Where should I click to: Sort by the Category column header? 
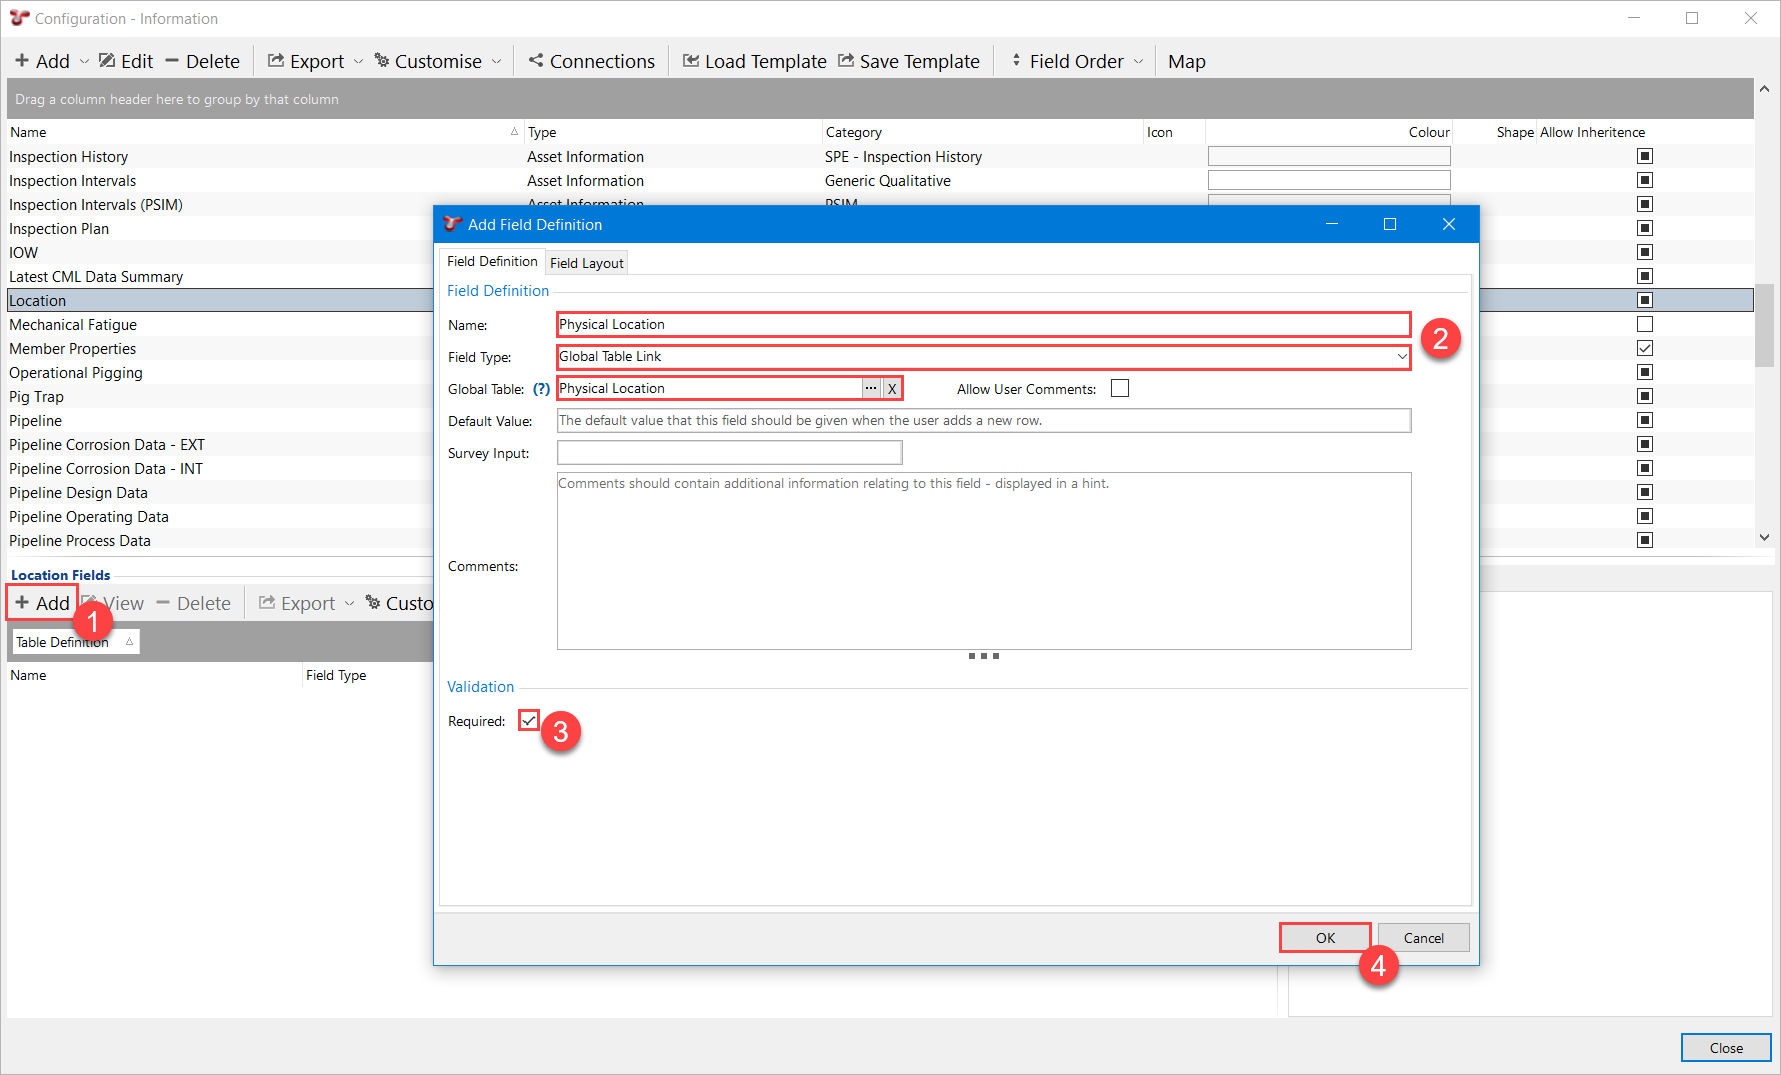(983, 132)
